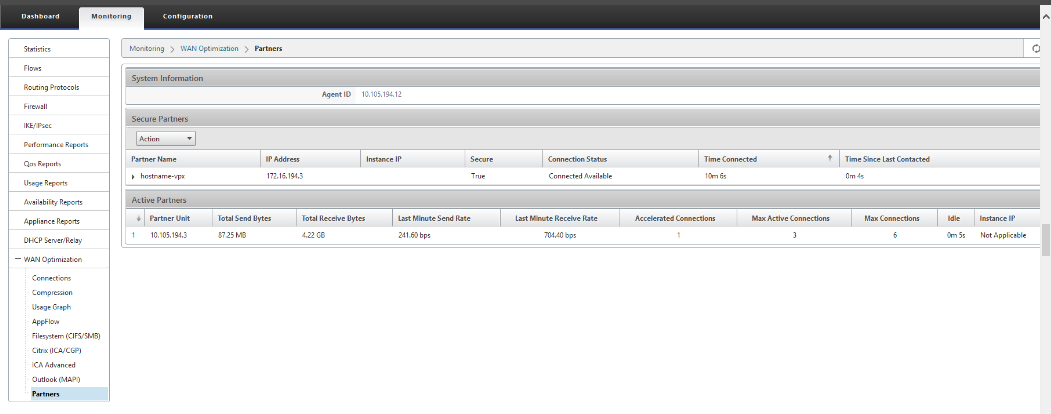Open Statistics in the sidebar
The image size is (1051, 414).
coord(59,49)
